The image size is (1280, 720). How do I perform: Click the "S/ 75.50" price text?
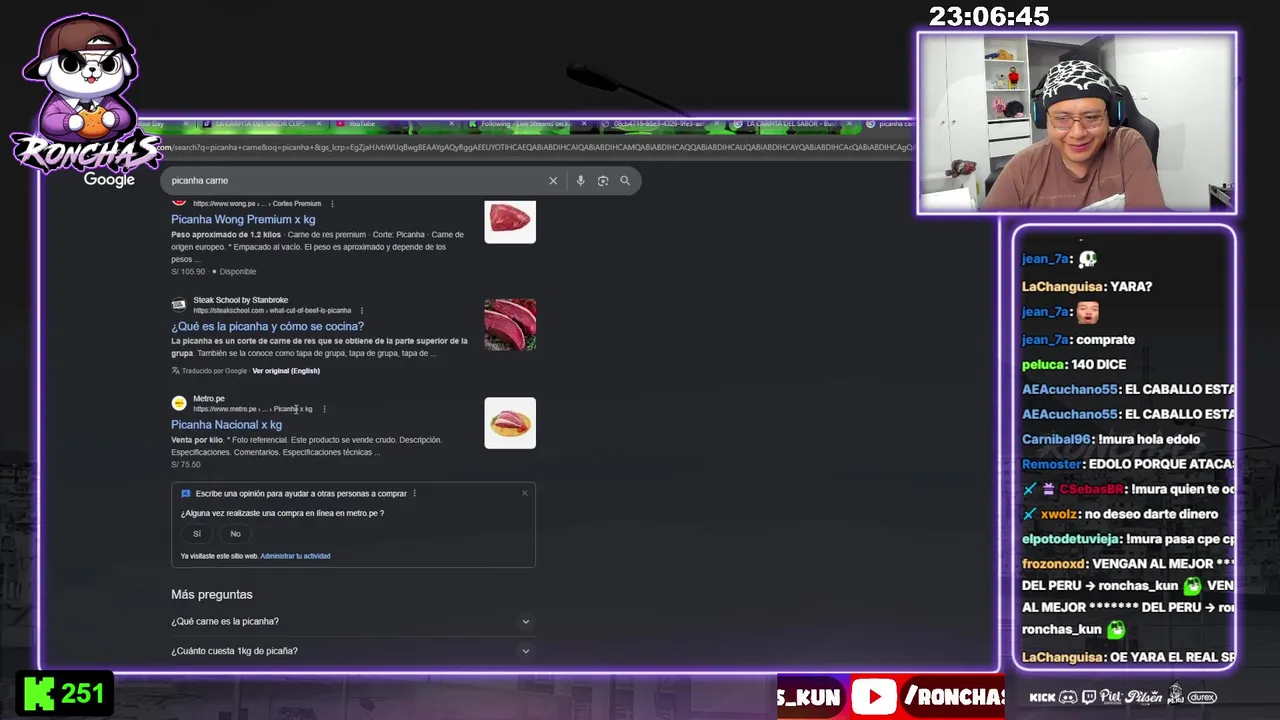[186, 465]
